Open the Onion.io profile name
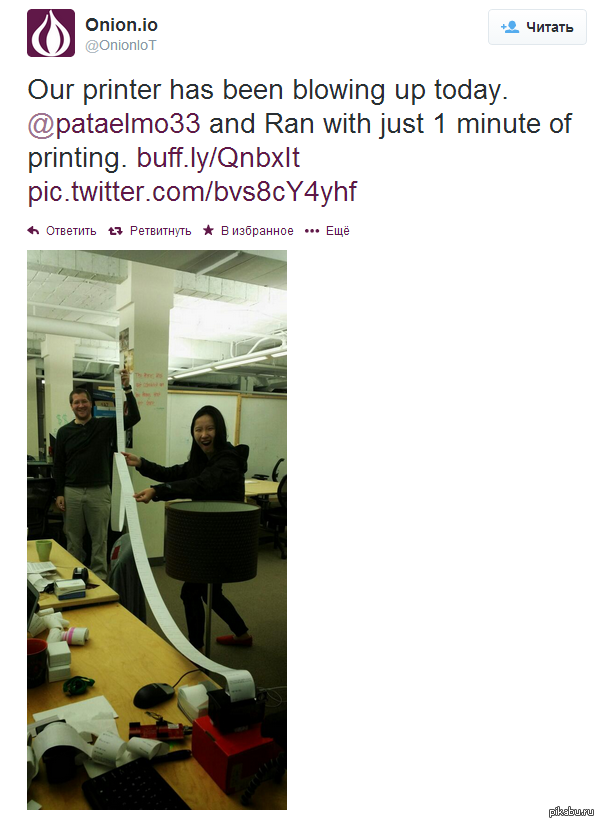Viewport: 599px width, 823px height. (121, 25)
